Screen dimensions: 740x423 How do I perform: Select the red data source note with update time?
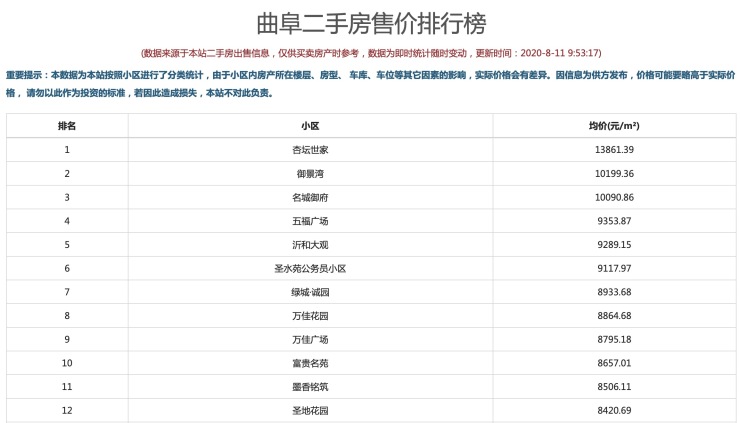click(371, 53)
